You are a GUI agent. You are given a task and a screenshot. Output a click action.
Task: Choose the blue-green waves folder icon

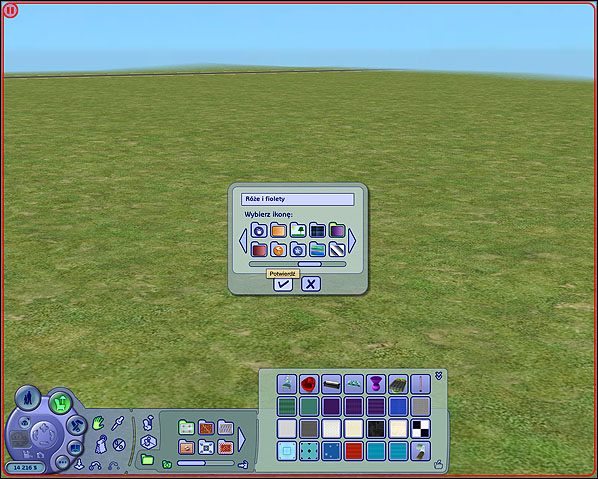[318, 249]
